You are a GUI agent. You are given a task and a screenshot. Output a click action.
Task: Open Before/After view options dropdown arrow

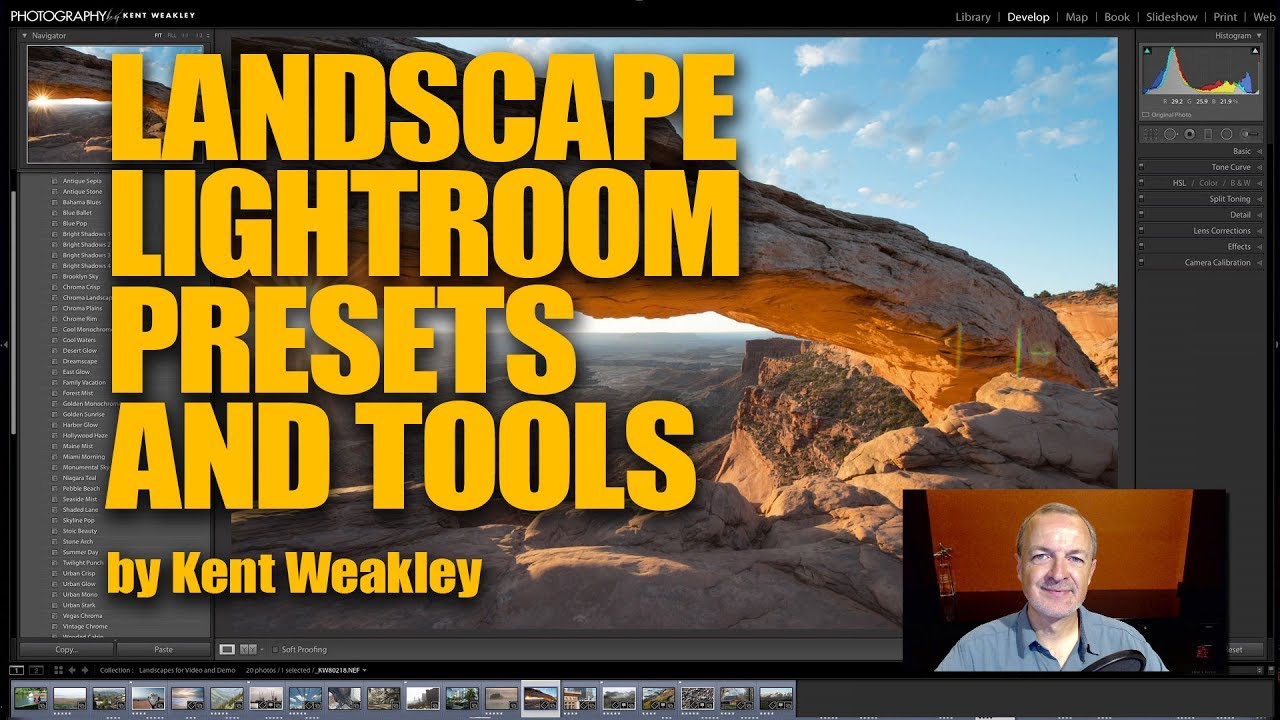tap(262, 649)
